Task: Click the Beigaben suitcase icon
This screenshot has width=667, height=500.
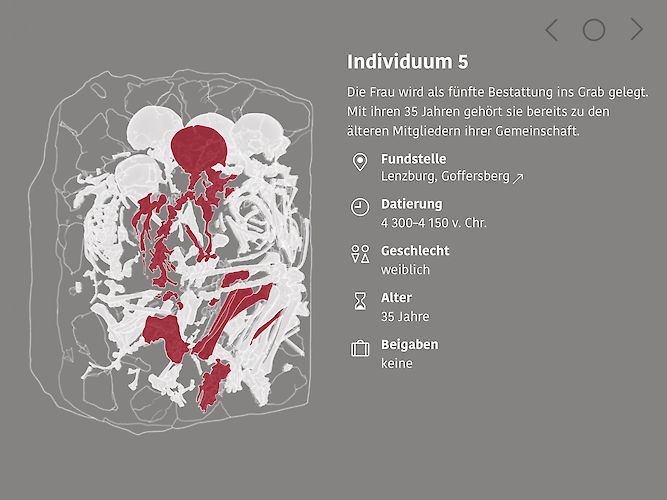Action: pos(360,348)
